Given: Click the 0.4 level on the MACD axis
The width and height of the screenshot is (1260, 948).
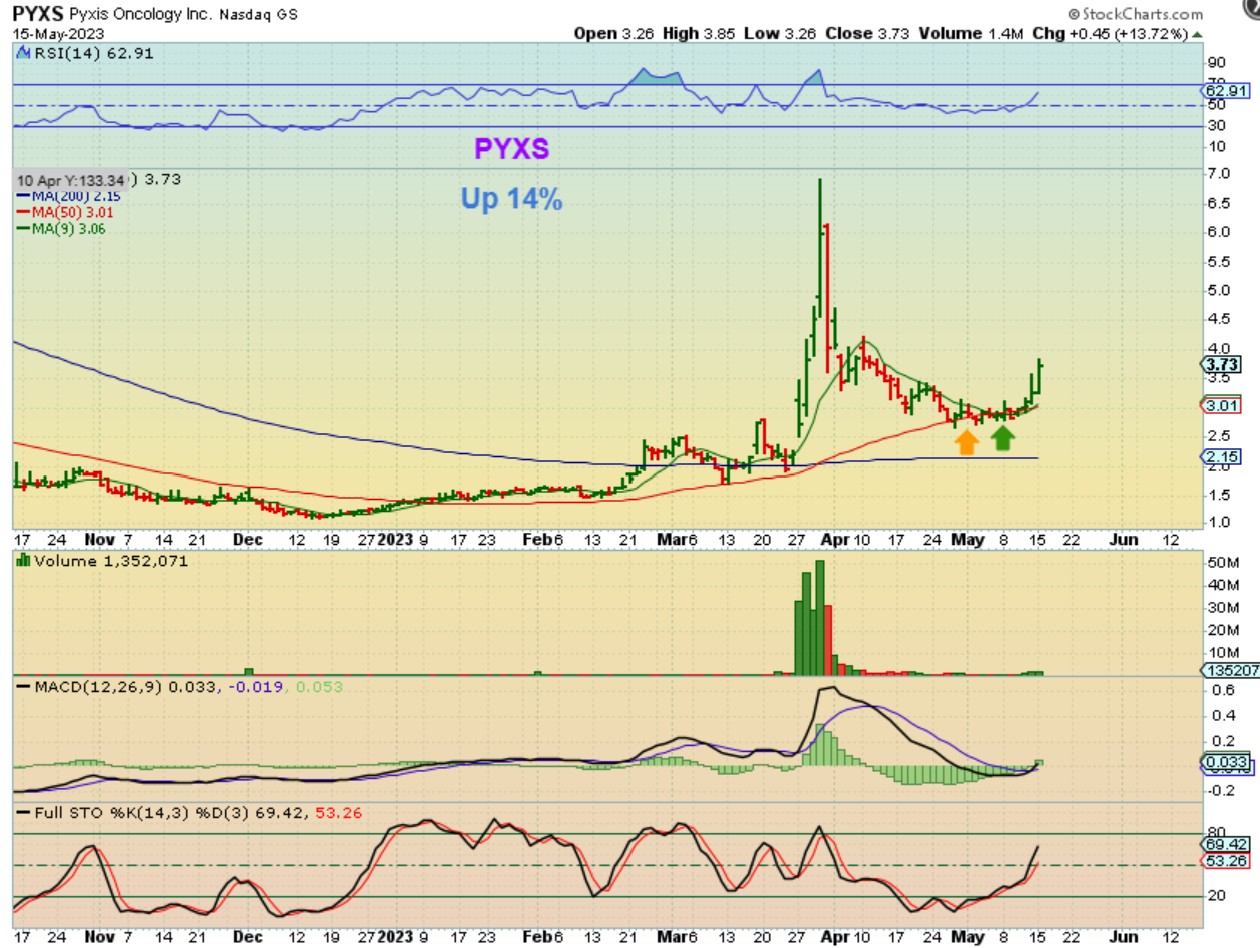Looking at the screenshot, I should click(x=1222, y=716).
